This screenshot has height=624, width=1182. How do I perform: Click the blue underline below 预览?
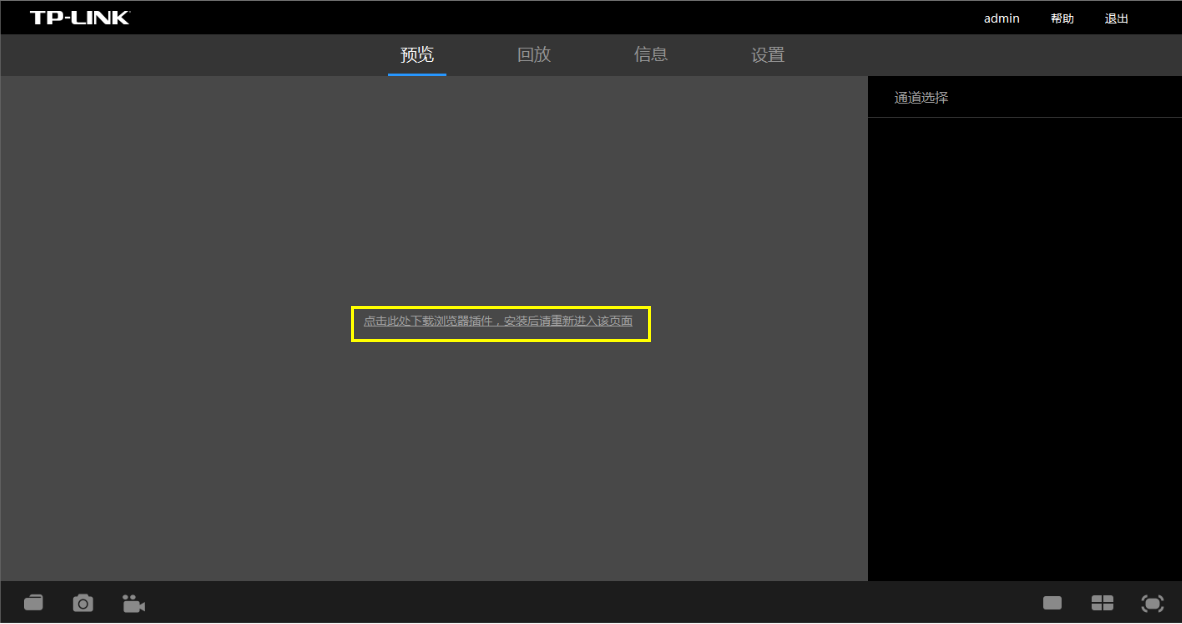click(x=417, y=72)
